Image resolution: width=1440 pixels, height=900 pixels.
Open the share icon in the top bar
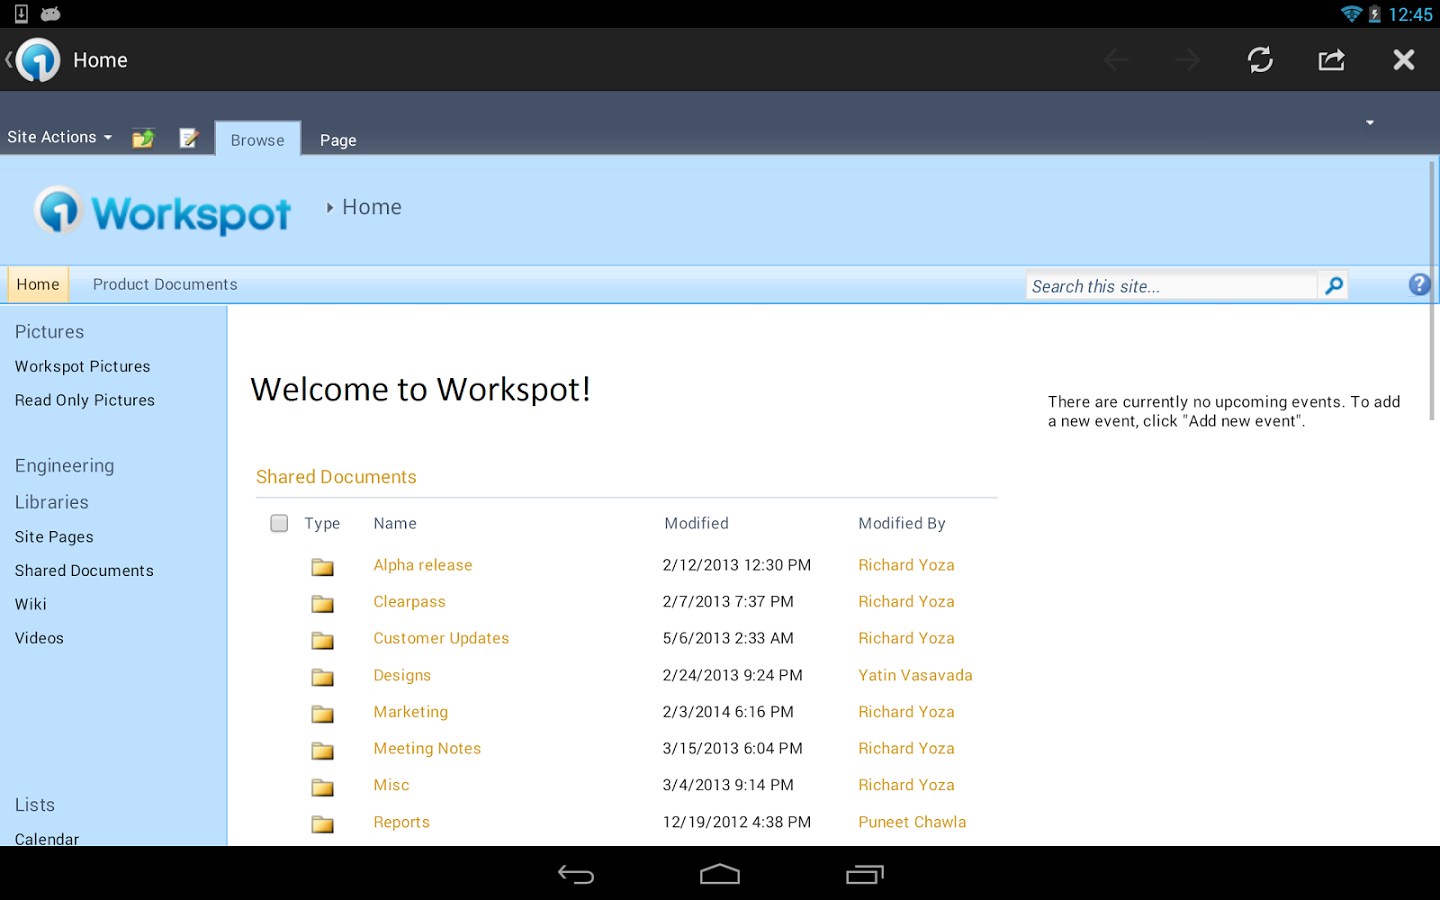1331,60
